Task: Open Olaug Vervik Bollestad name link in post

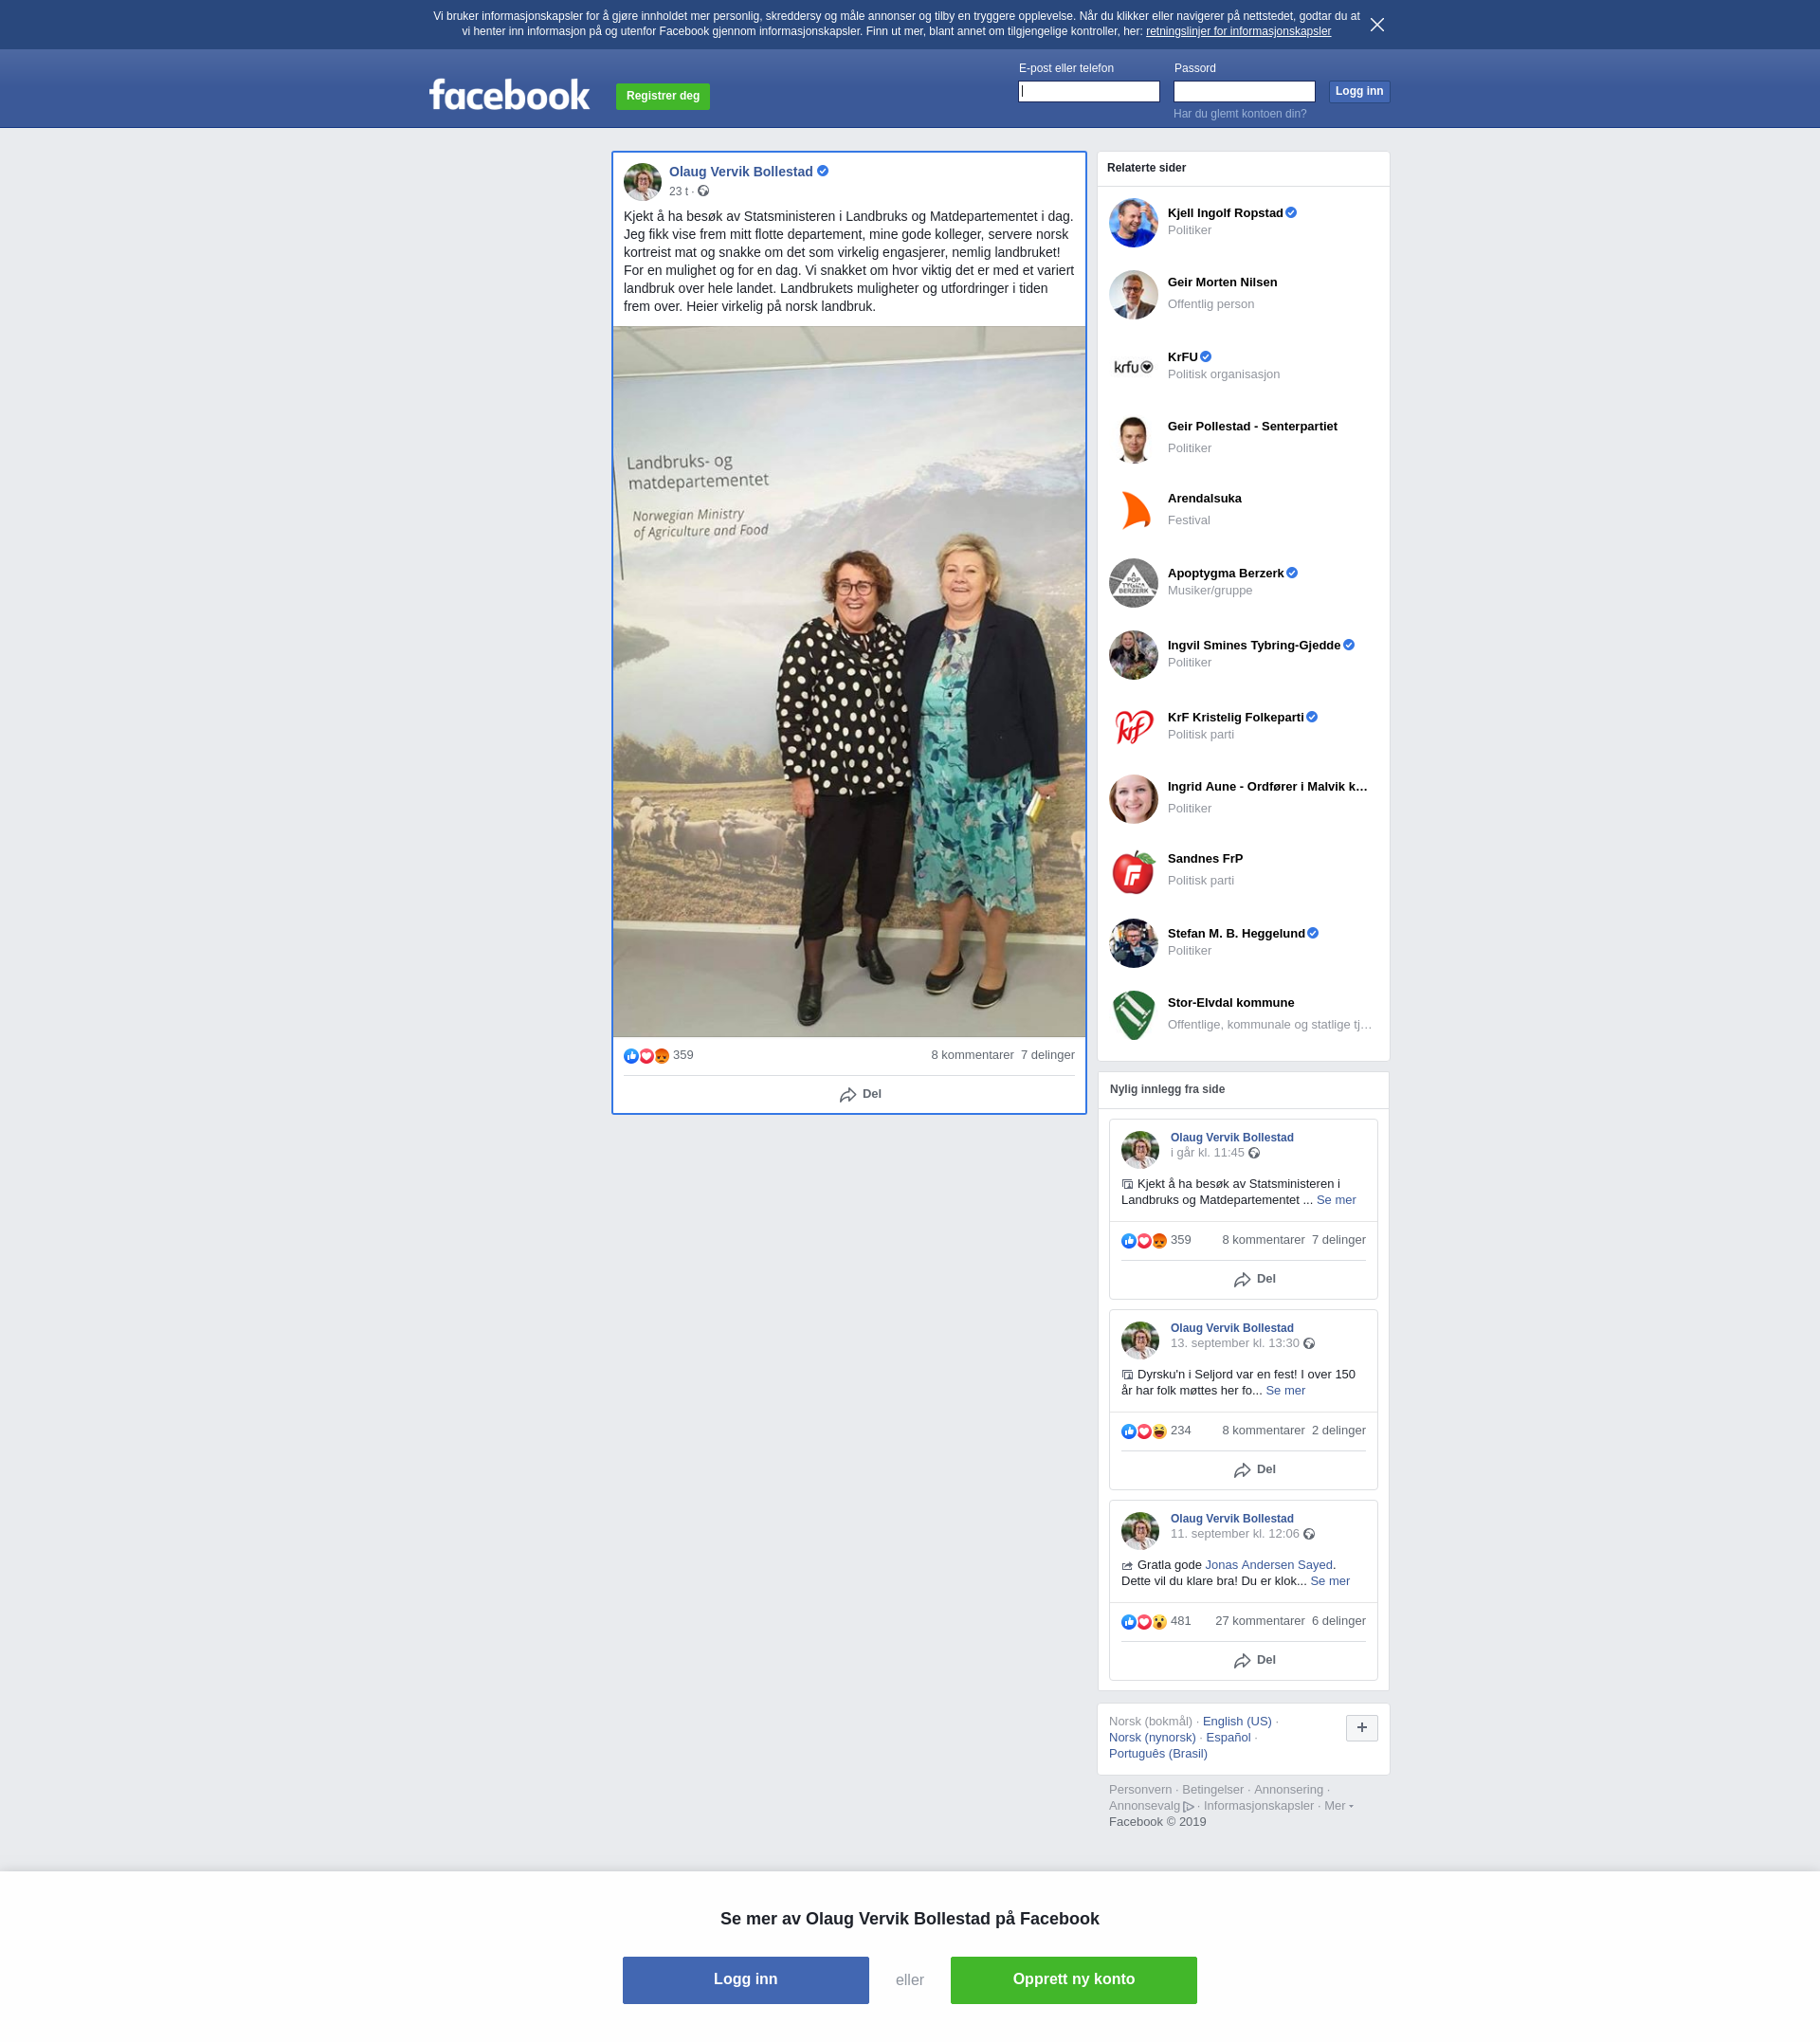Action: click(740, 172)
